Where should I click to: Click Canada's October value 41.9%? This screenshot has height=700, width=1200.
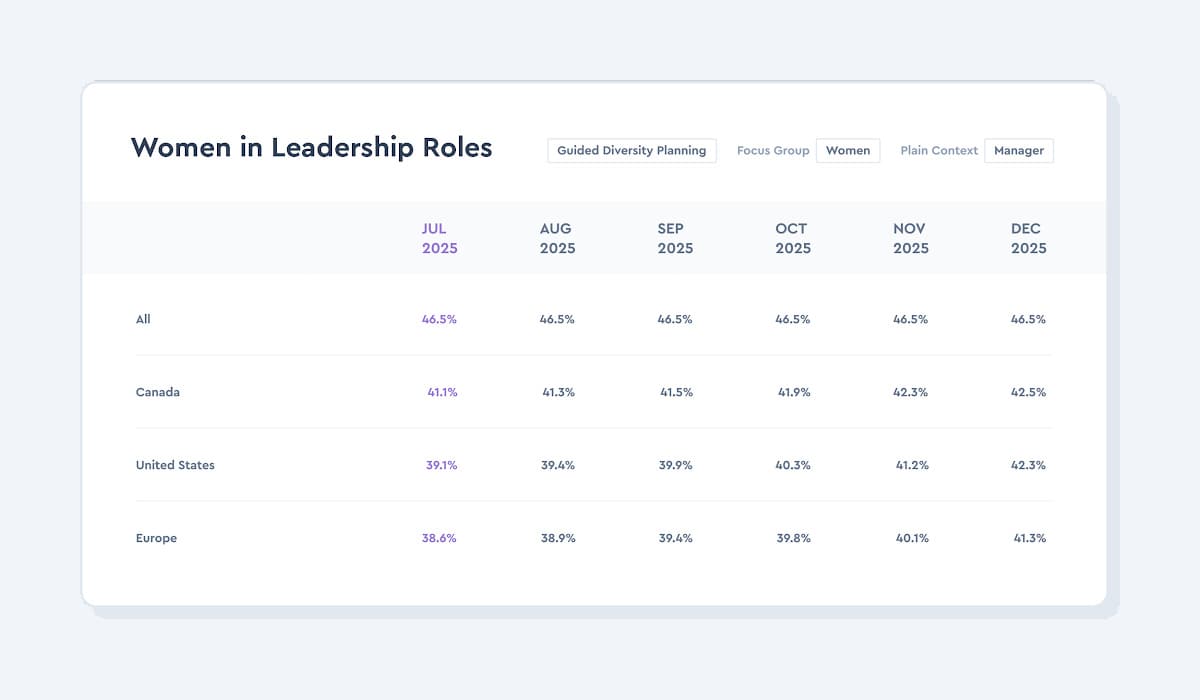pos(794,392)
